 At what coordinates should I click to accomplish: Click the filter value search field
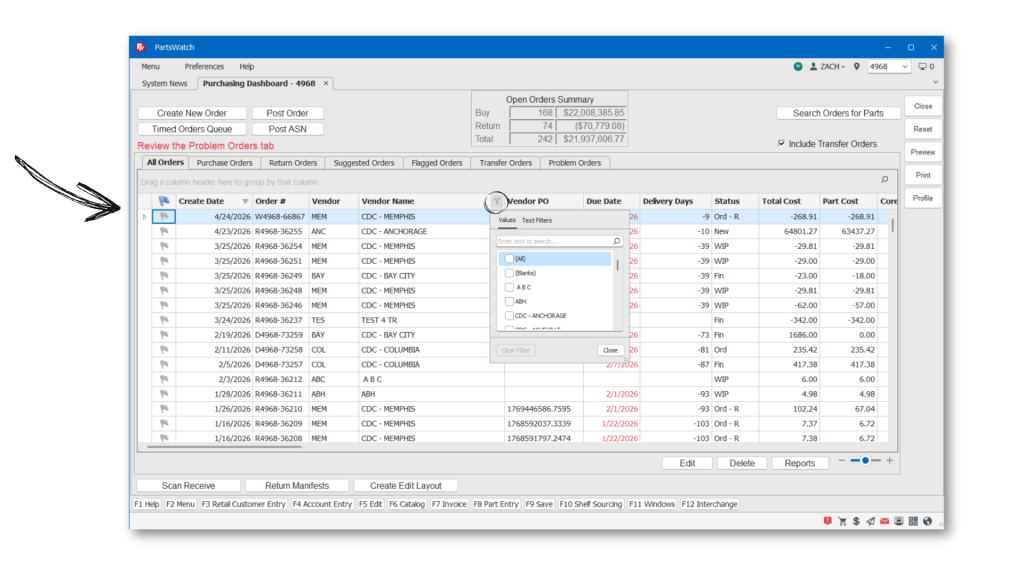click(554, 242)
